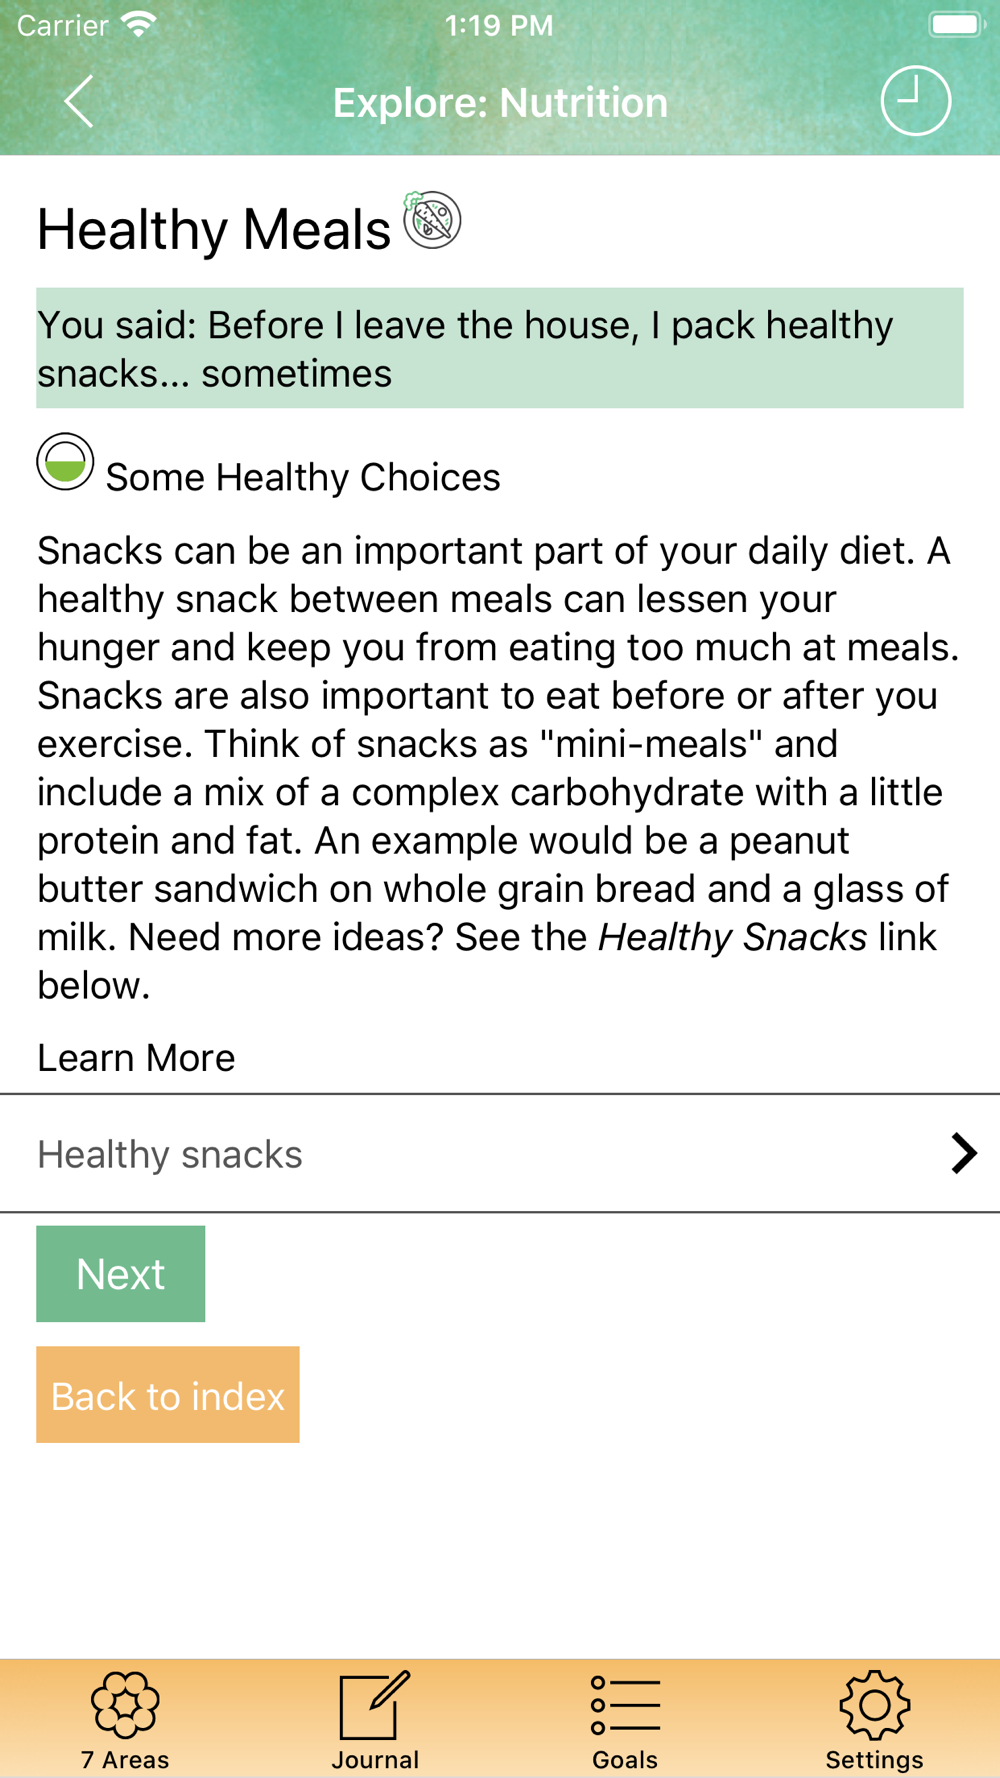Tap the highlighted You said response box
This screenshot has height=1778, width=1000.
point(500,348)
